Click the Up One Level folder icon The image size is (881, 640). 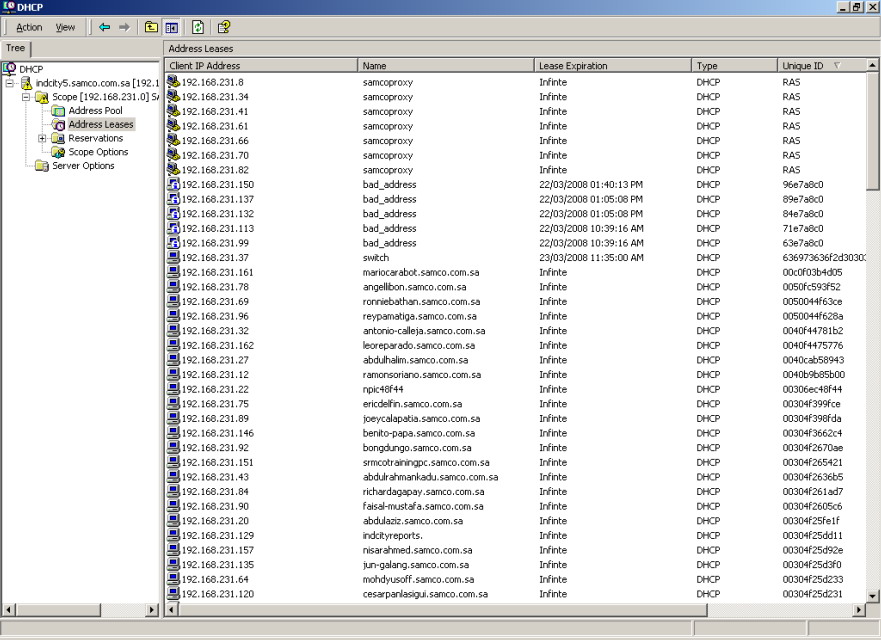point(152,27)
